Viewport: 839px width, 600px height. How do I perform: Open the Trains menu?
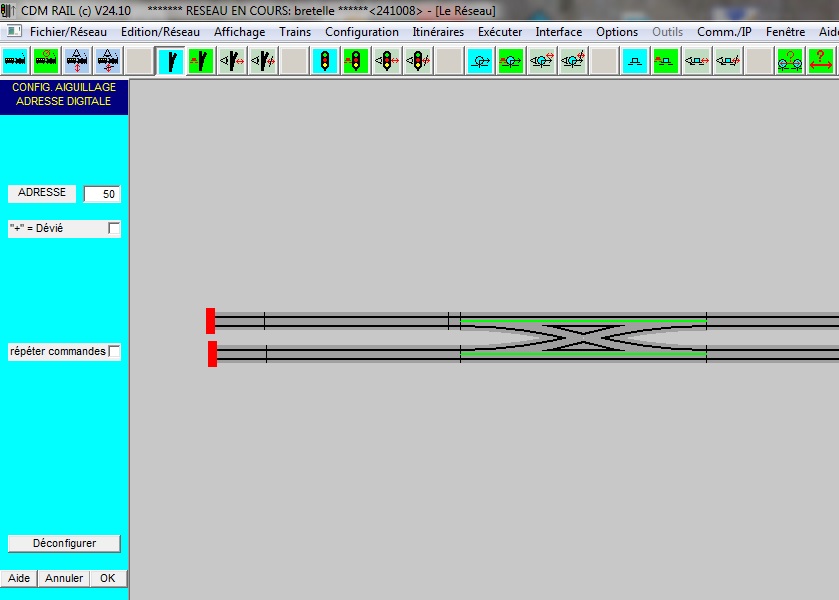(x=295, y=32)
